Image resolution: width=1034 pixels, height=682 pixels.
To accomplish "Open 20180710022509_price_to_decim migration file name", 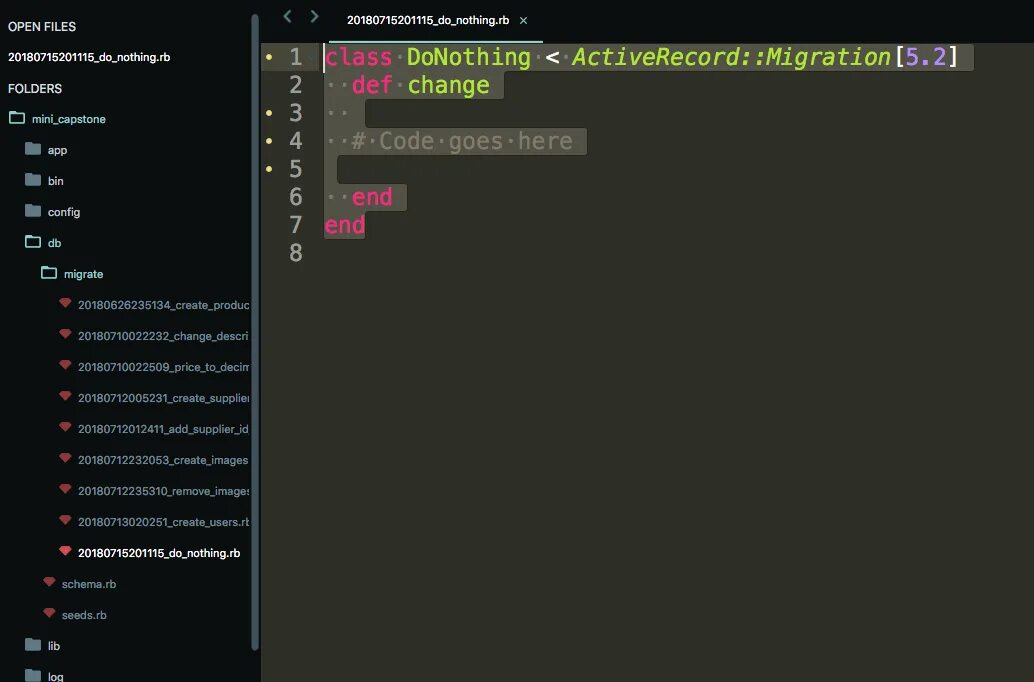I will pos(164,367).
